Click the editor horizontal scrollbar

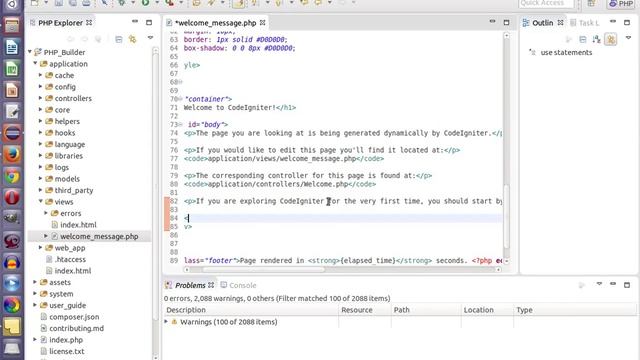tap(264, 269)
